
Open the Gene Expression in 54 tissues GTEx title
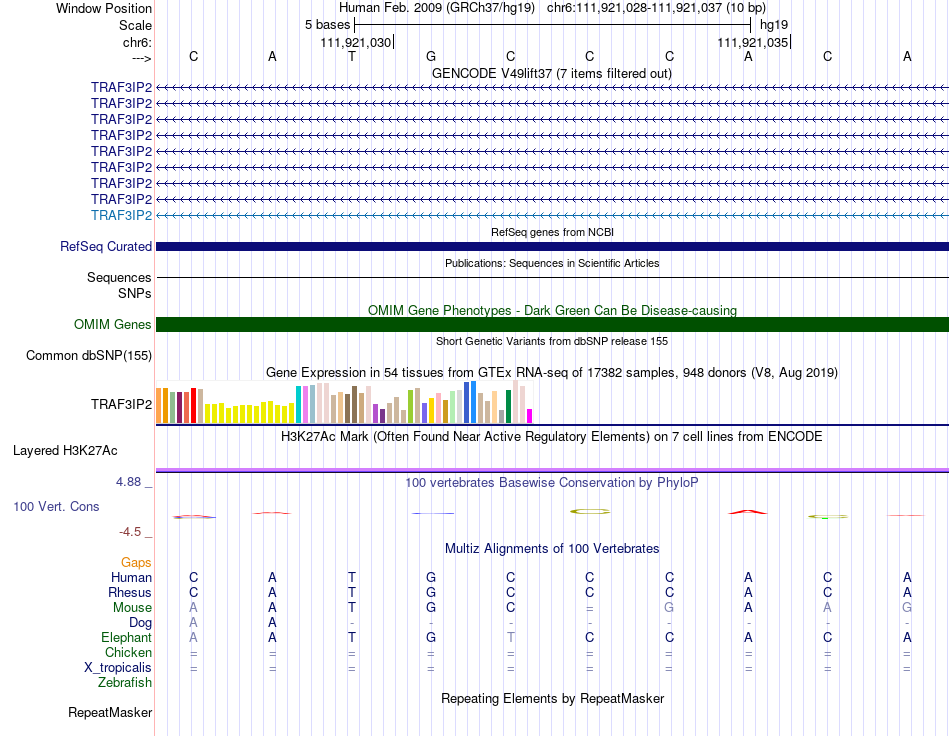tap(552, 373)
